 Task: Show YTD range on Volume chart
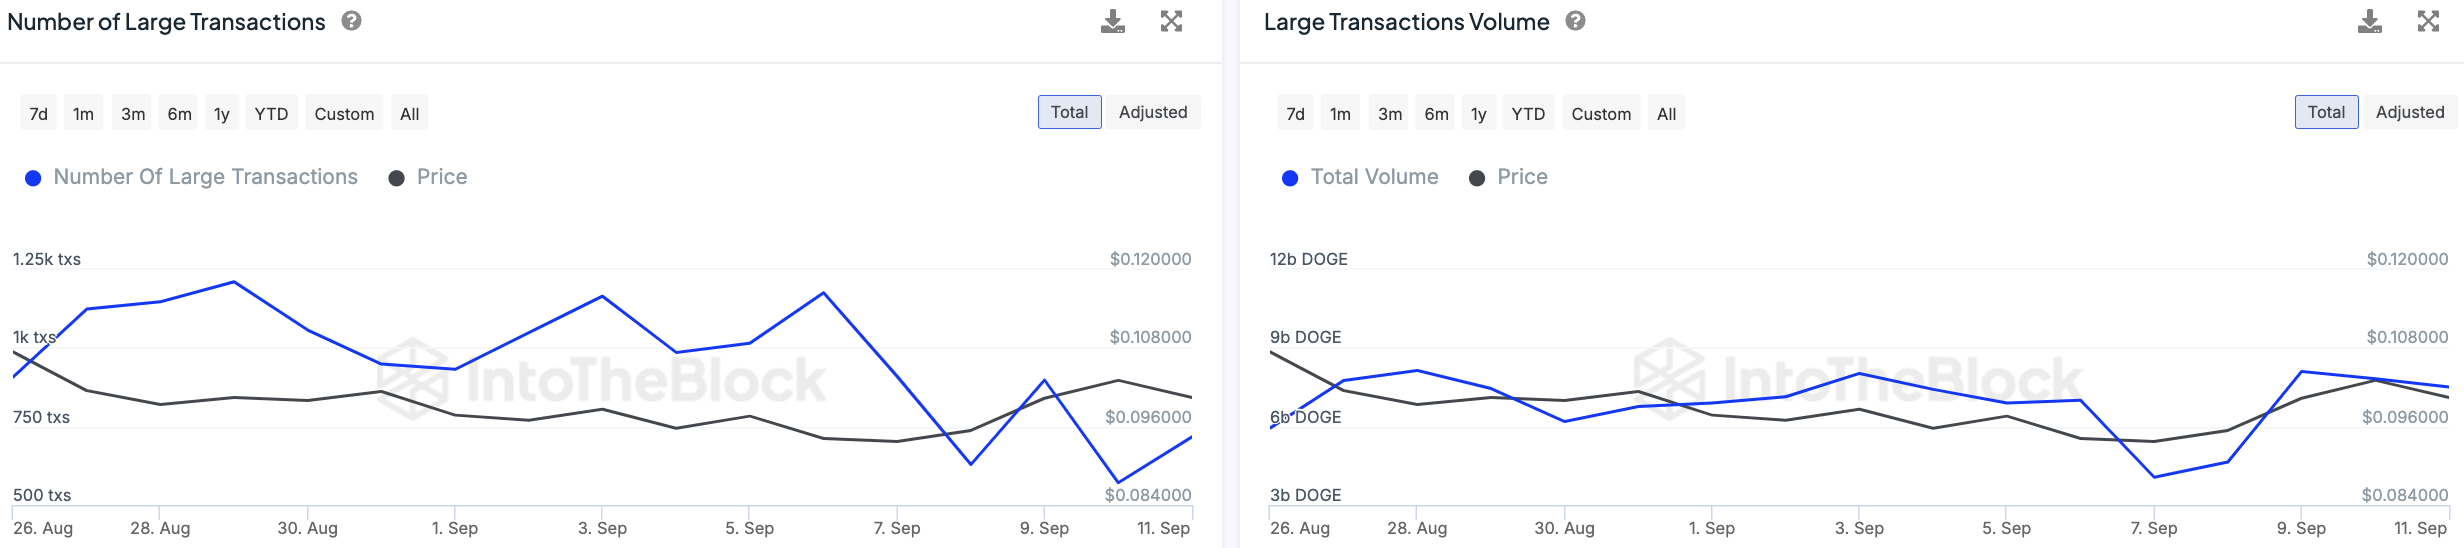[1527, 114]
